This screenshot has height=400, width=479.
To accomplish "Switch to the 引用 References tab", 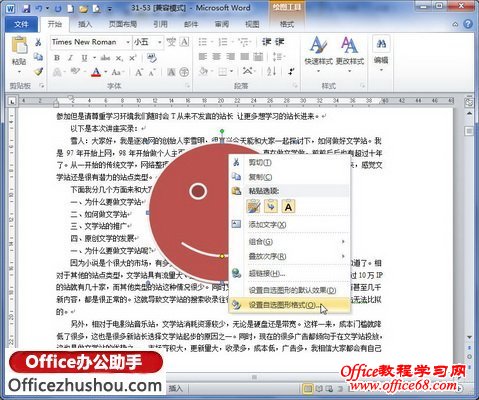I will pos(160,24).
